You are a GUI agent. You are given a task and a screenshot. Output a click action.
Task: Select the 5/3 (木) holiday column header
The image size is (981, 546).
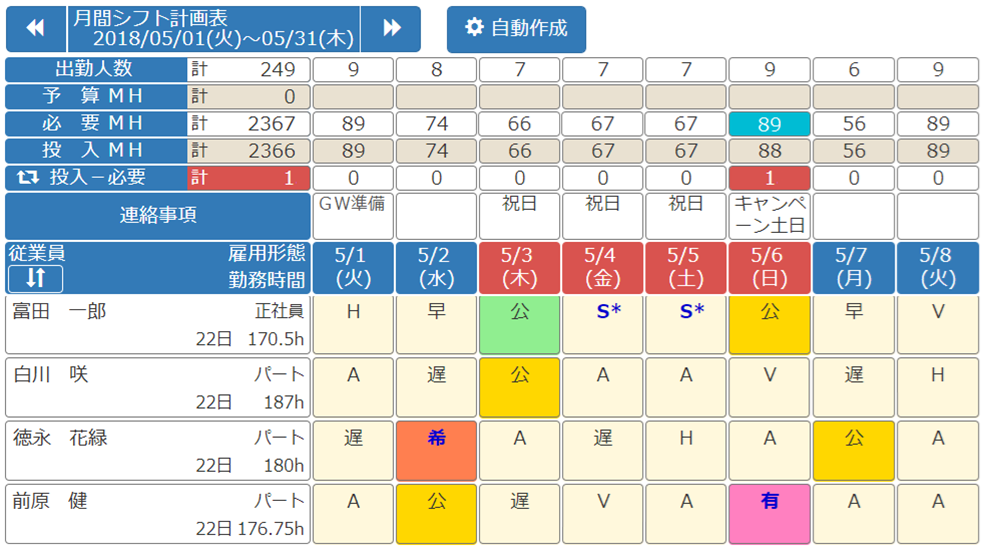520,268
